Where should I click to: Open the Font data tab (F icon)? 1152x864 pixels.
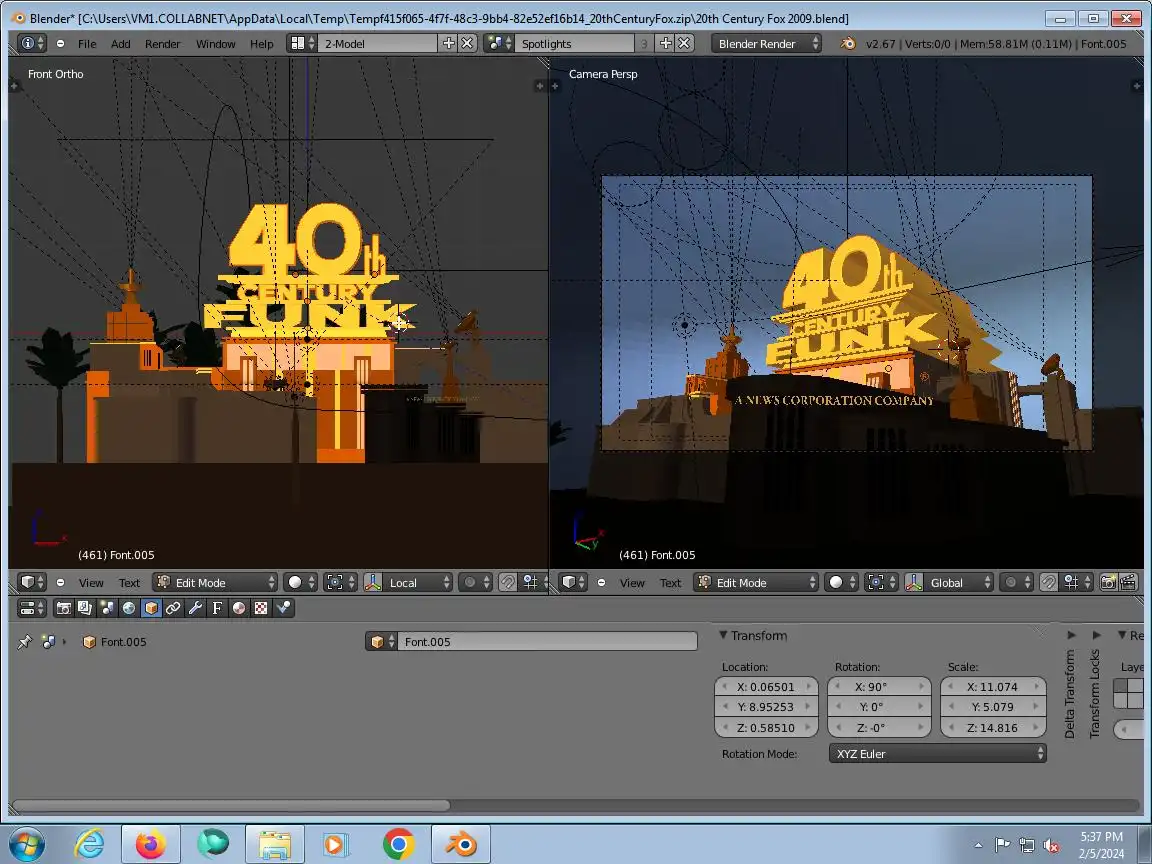tap(217, 608)
